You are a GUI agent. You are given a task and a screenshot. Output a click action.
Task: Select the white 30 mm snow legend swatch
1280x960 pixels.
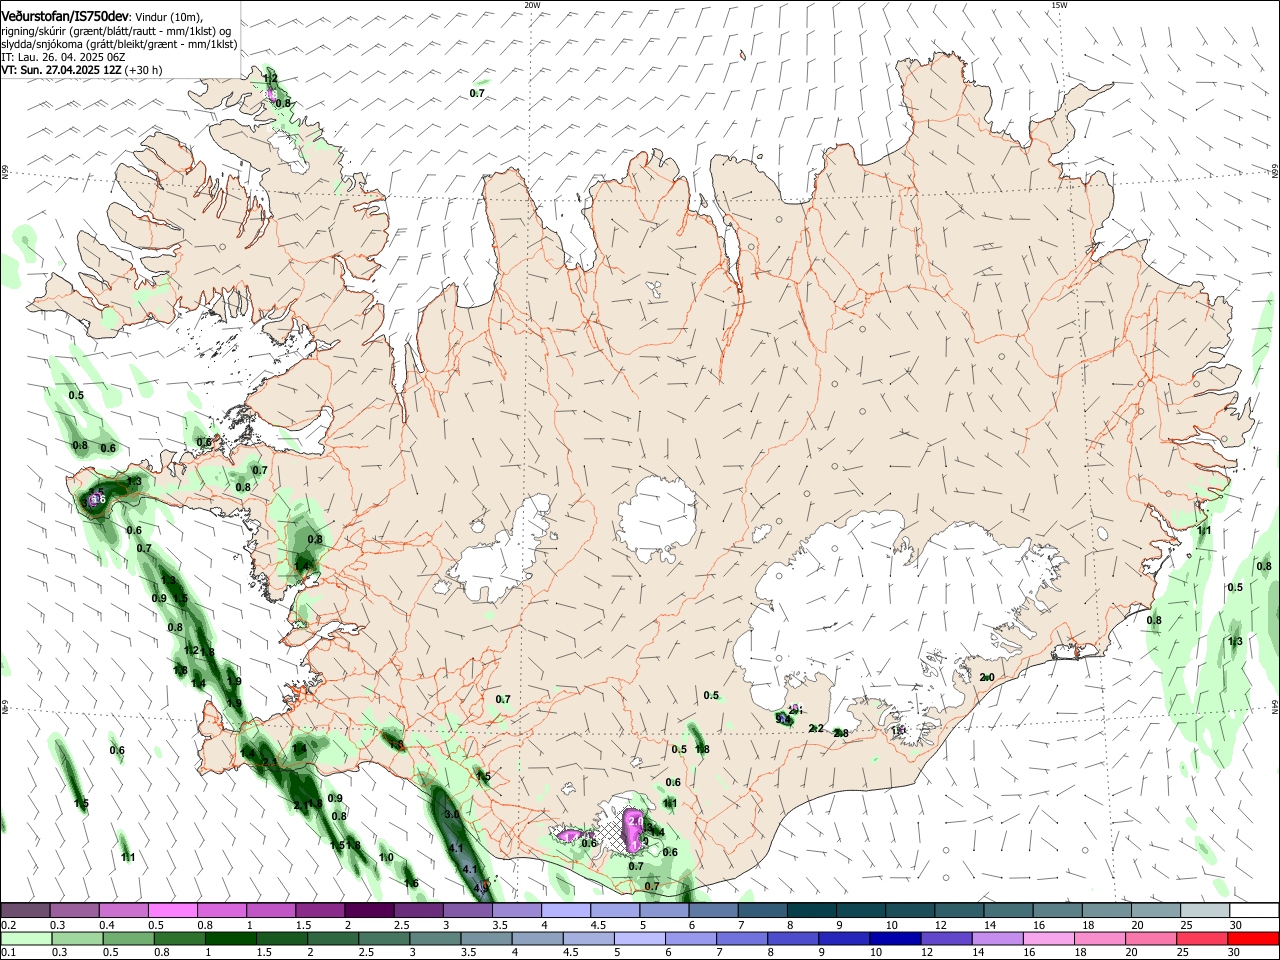[x=1252, y=911]
